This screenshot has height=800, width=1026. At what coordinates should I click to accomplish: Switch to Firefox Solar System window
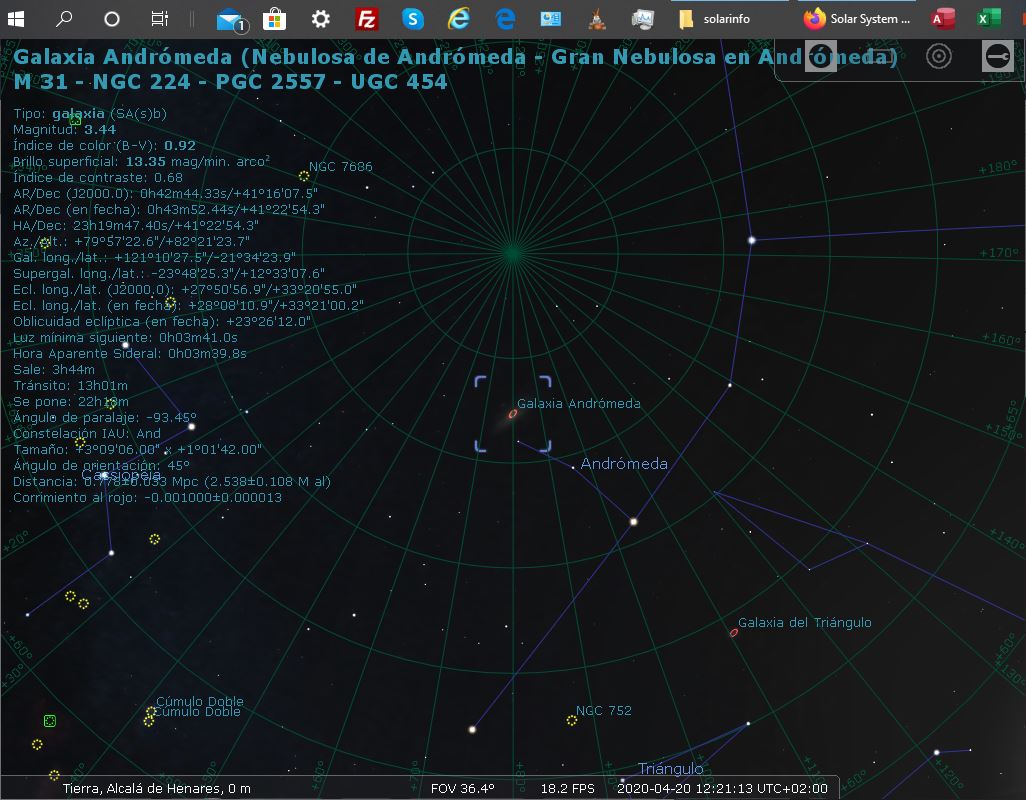[x=859, y=18]
